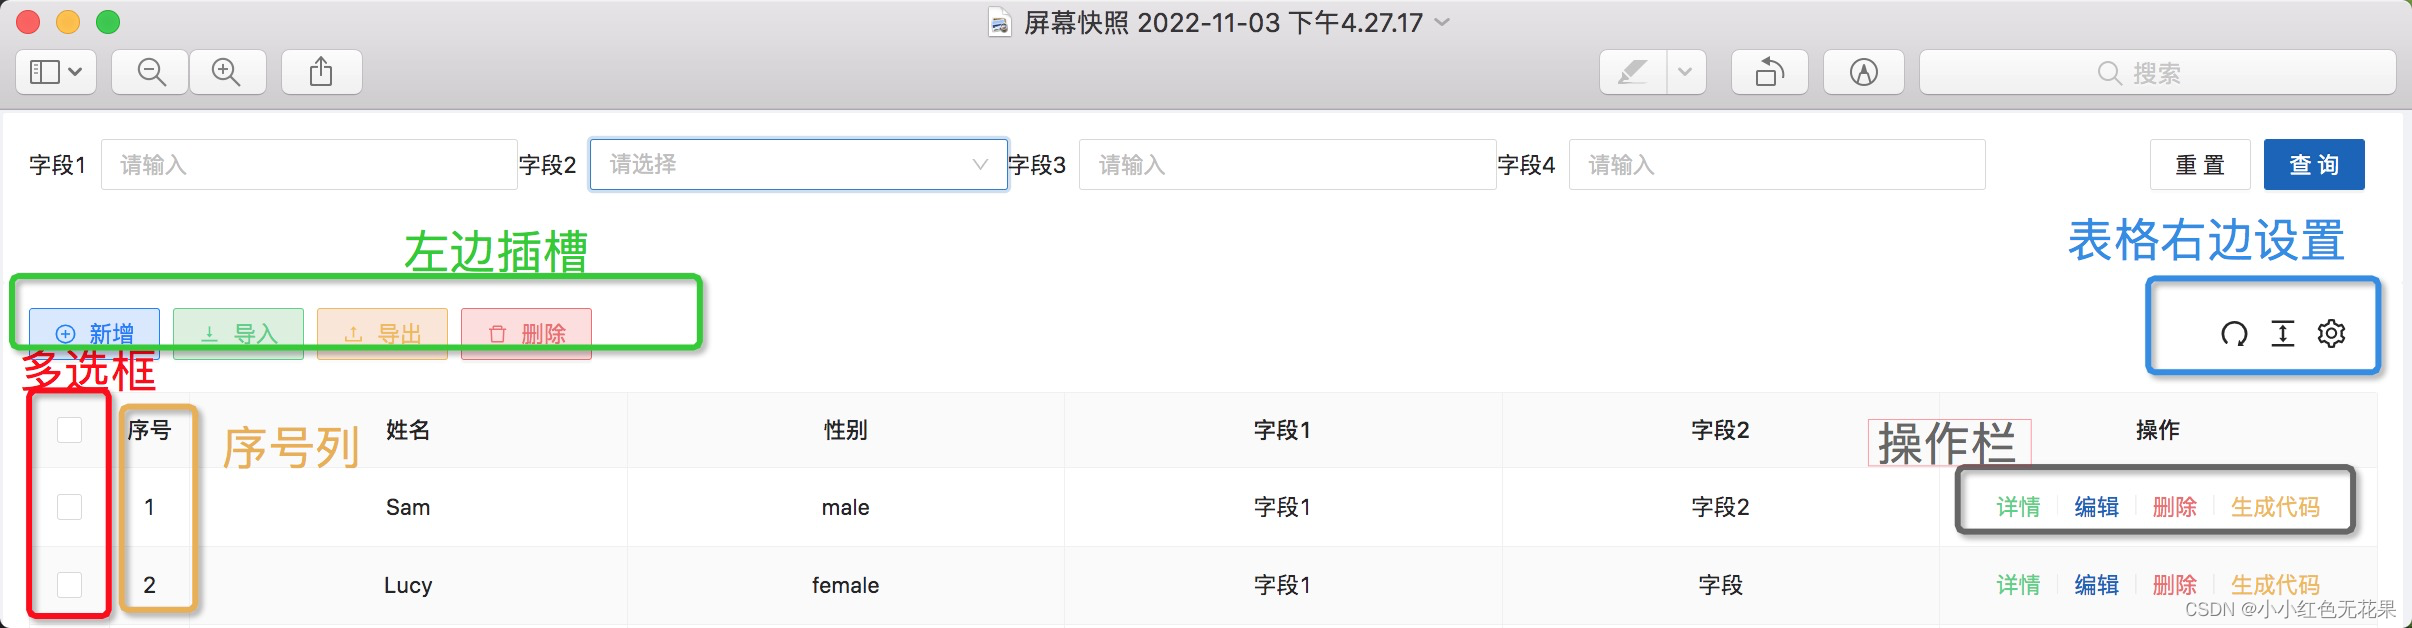Click the zoom out magnifier icon
This screenshot has height=628, width=2412.
point(148,71)
